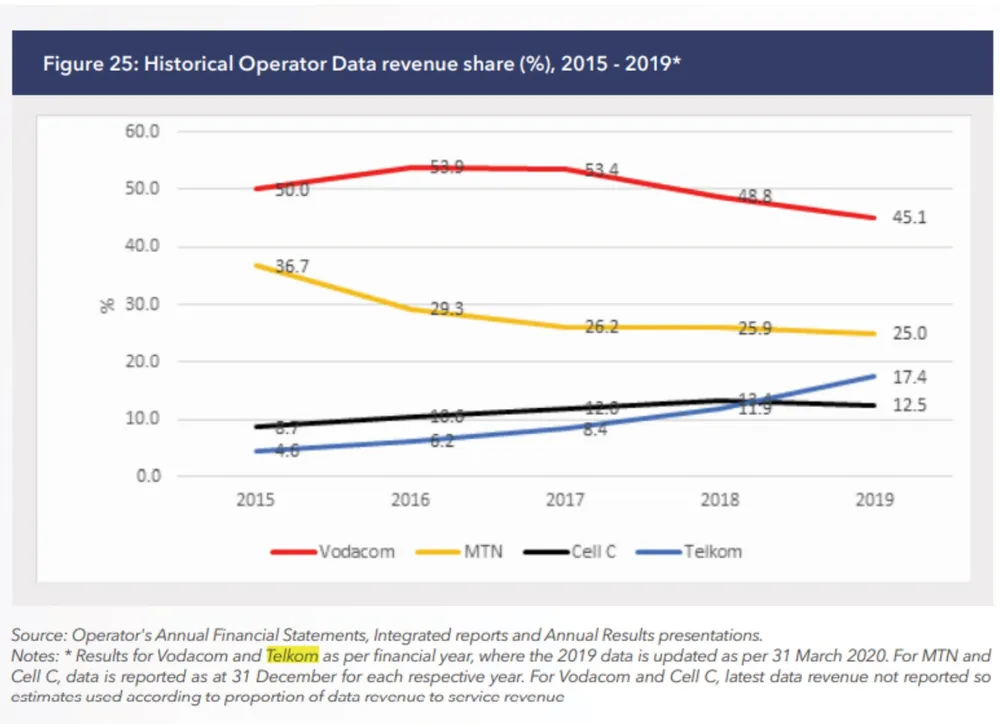Click the 2015 x-axis label
This screenshot has height=727, width=1000.
255,499
